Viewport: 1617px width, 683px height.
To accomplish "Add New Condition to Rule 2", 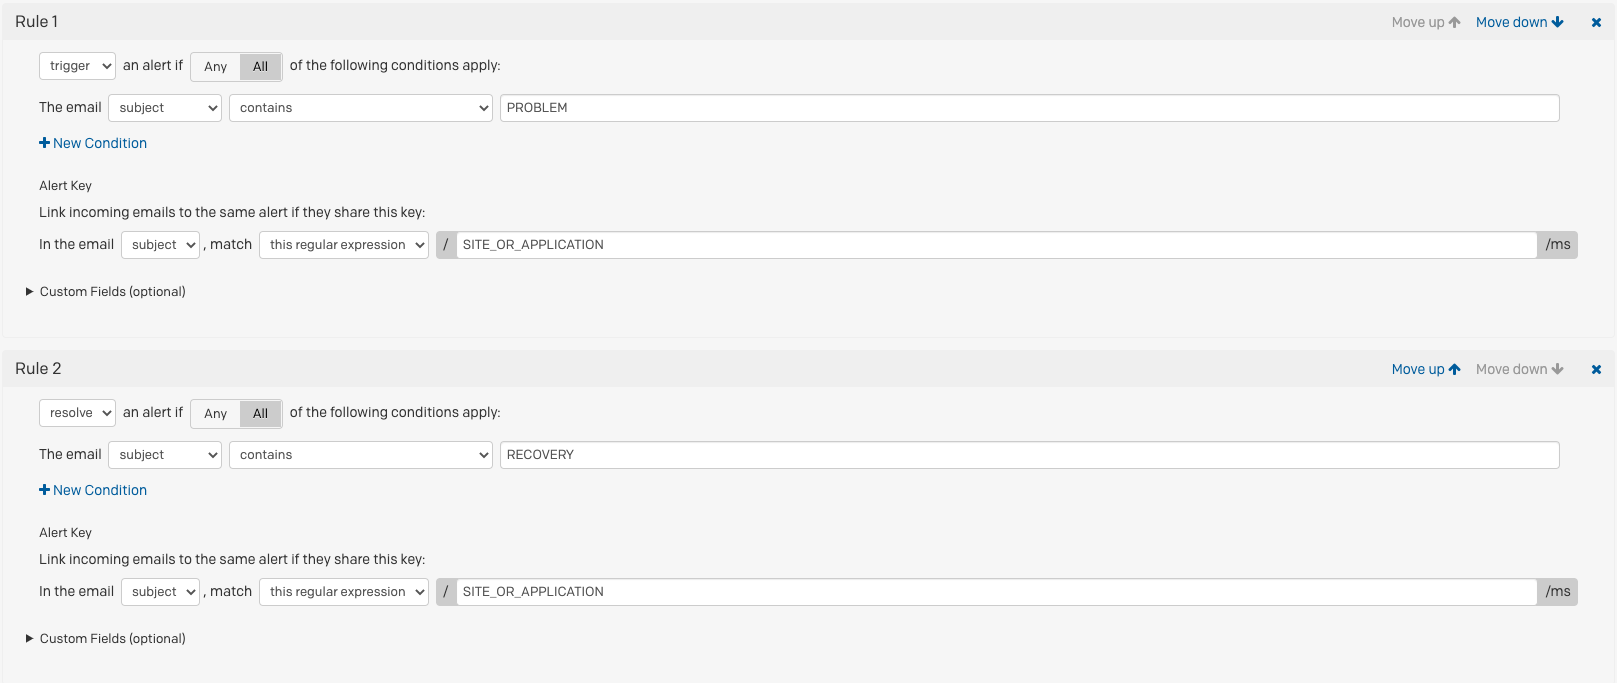I will coord(93,490).
